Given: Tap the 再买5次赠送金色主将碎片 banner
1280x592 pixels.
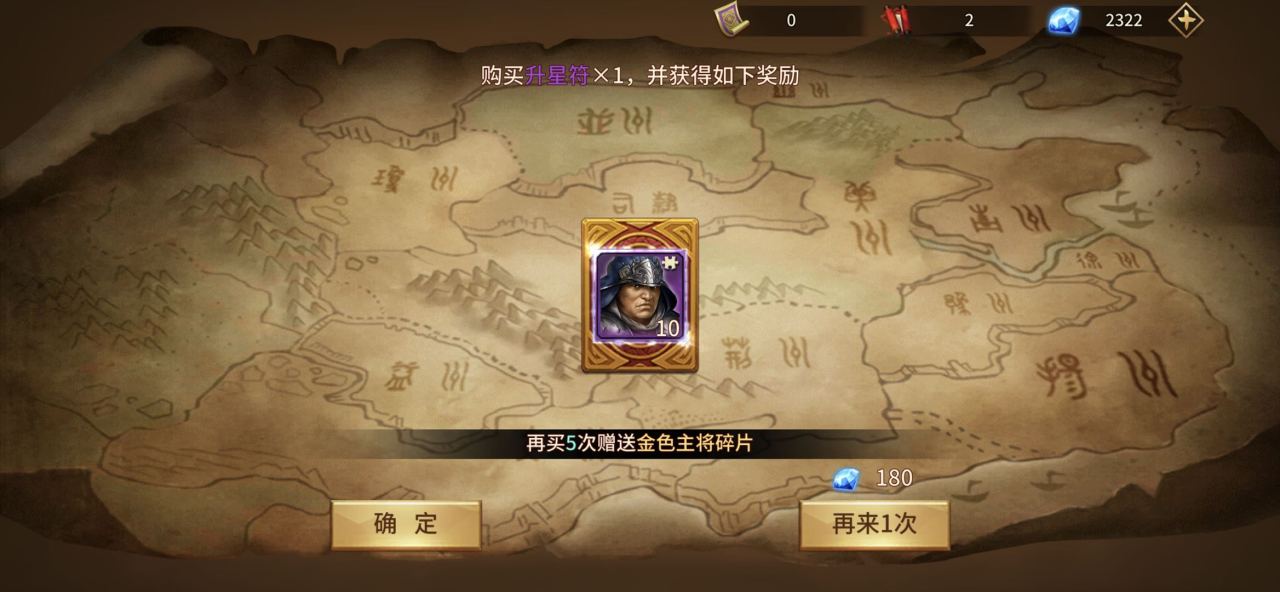Looking at the screenshot, I should click(640, 444).
